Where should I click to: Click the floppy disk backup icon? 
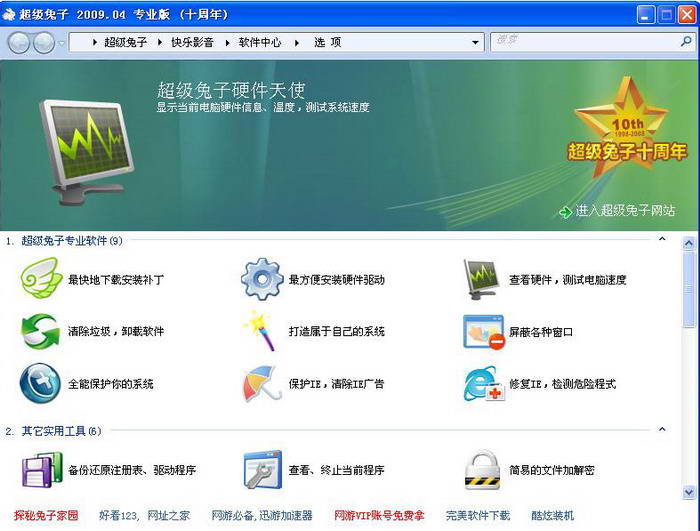(x=42, y=470)
